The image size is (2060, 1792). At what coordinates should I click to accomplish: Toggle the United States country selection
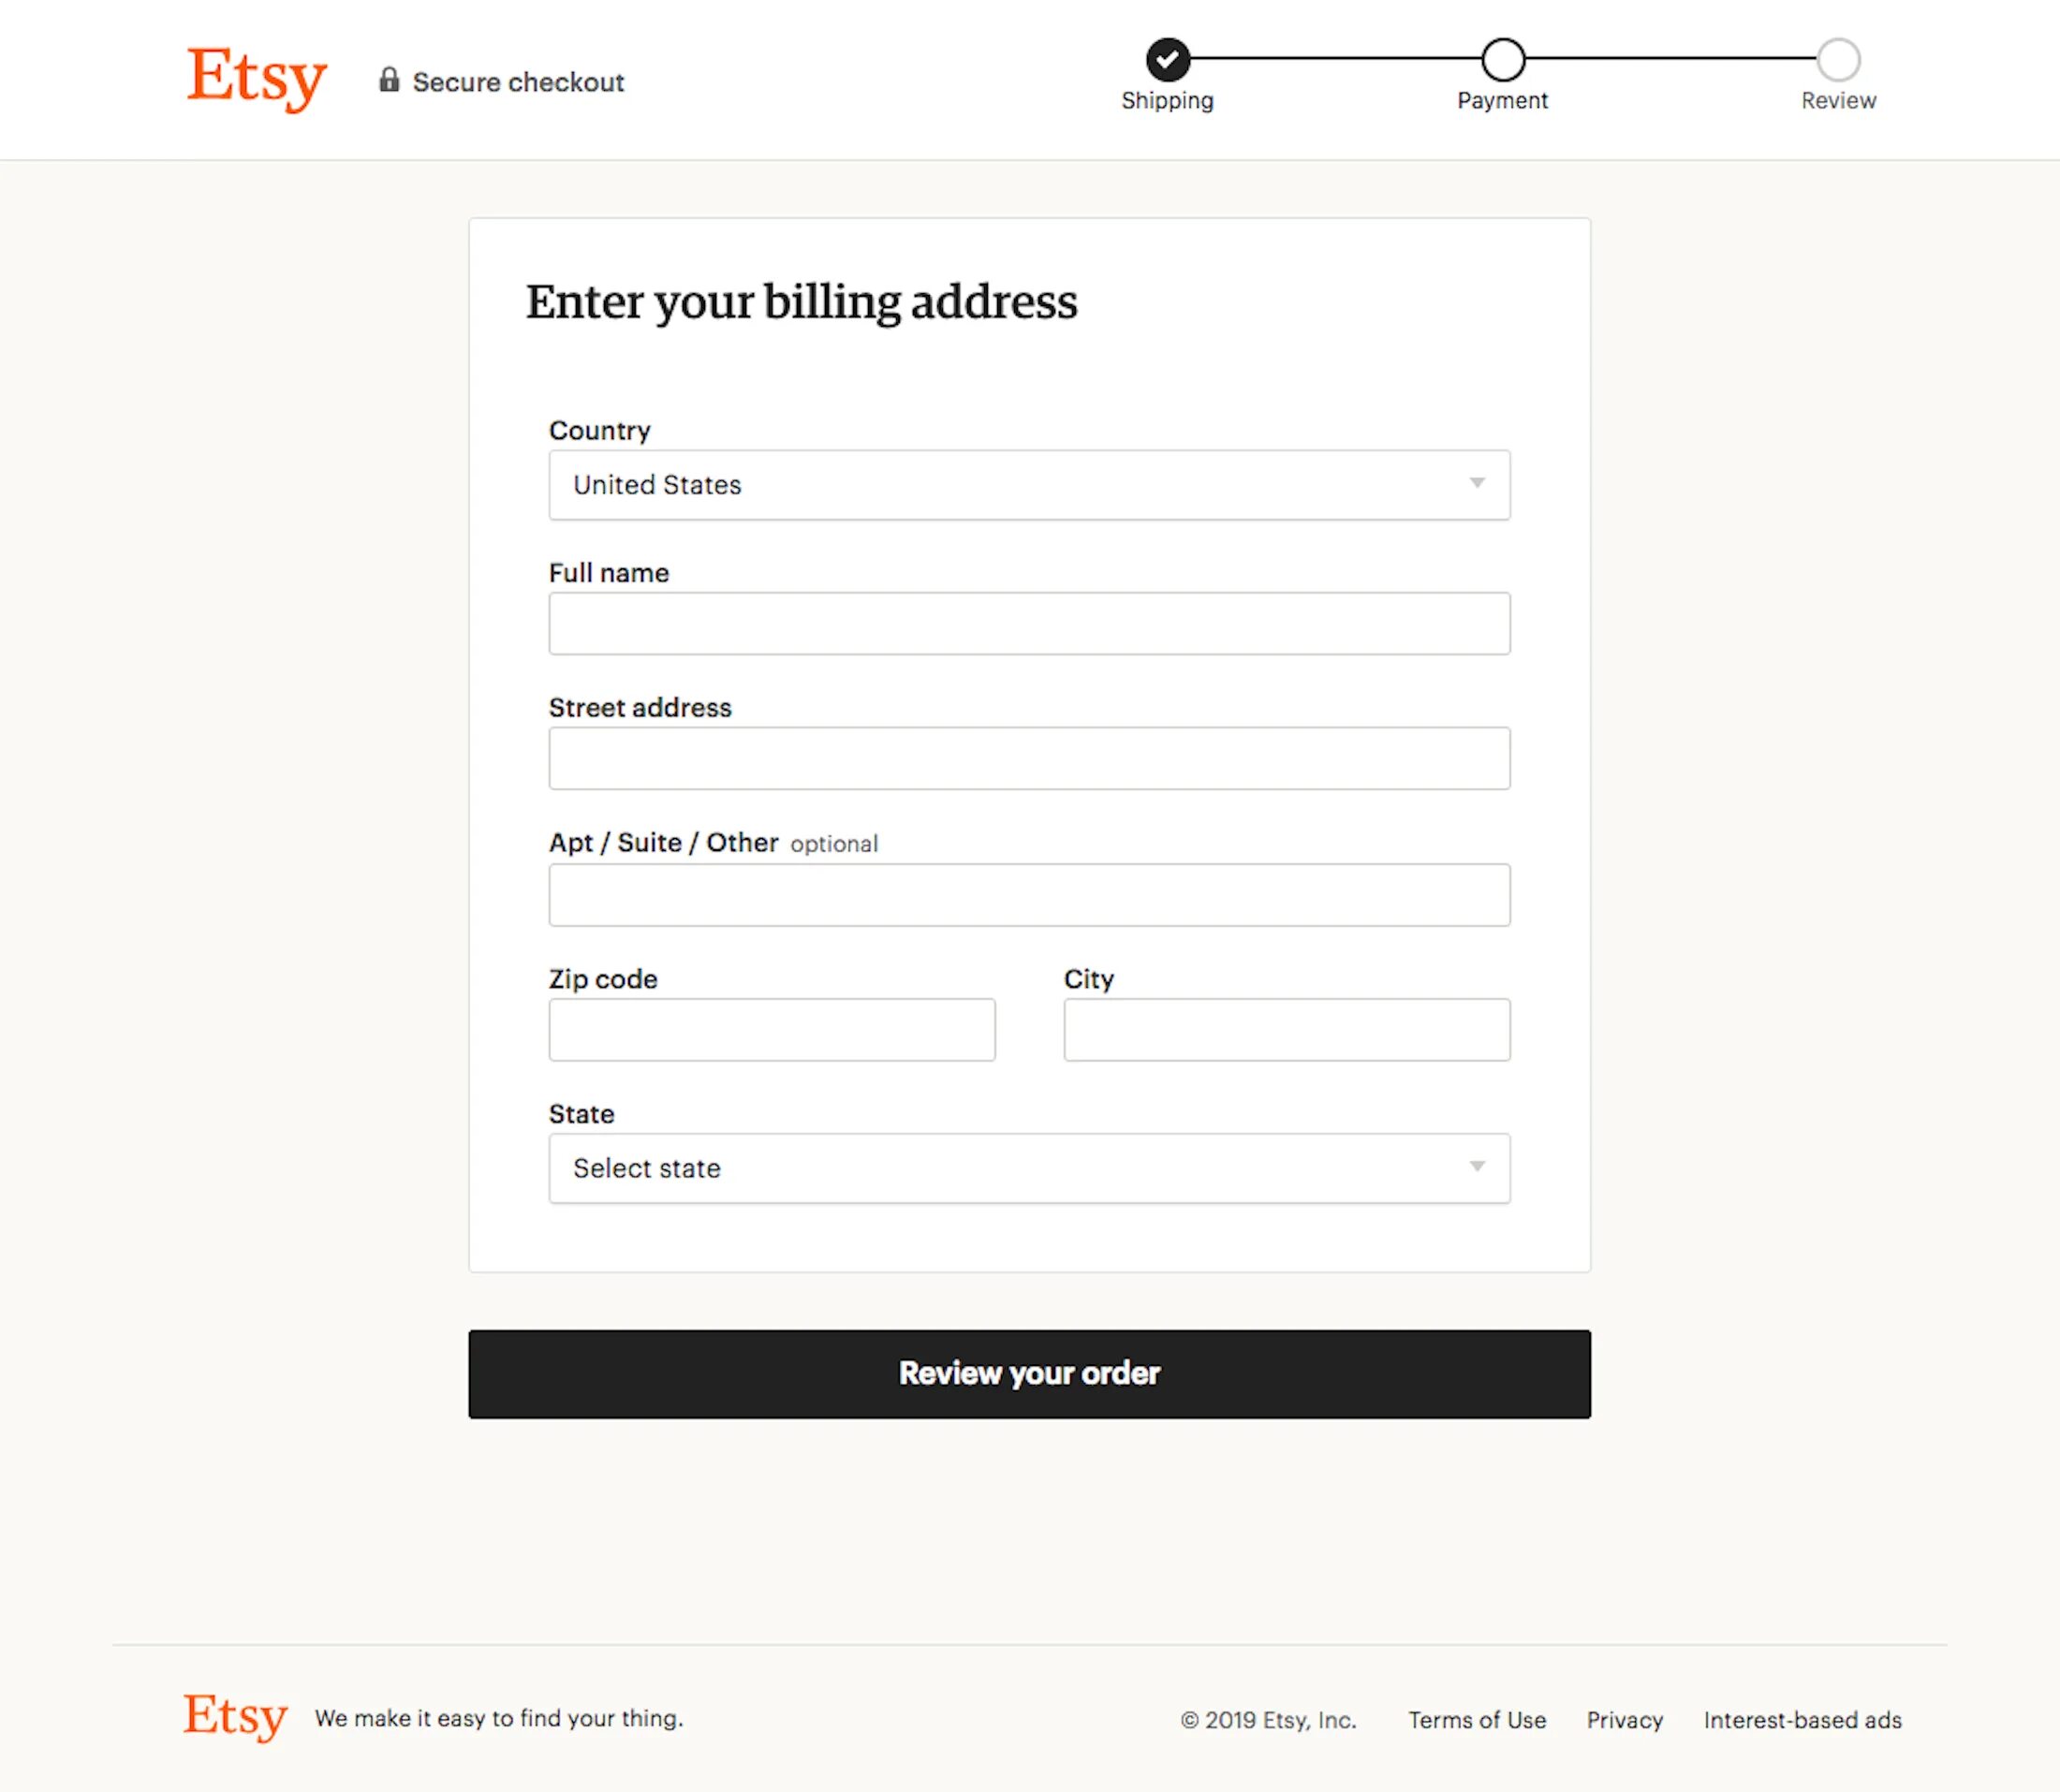tap(1030, 483)
